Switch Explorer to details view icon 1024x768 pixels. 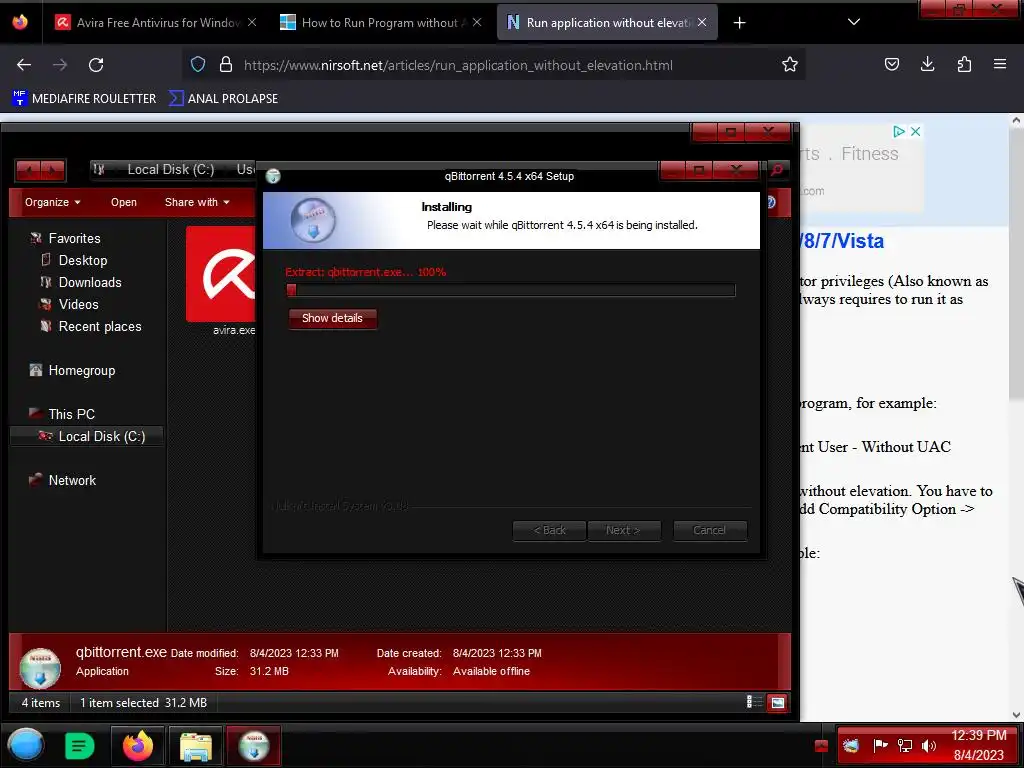(x=754, y=702)
